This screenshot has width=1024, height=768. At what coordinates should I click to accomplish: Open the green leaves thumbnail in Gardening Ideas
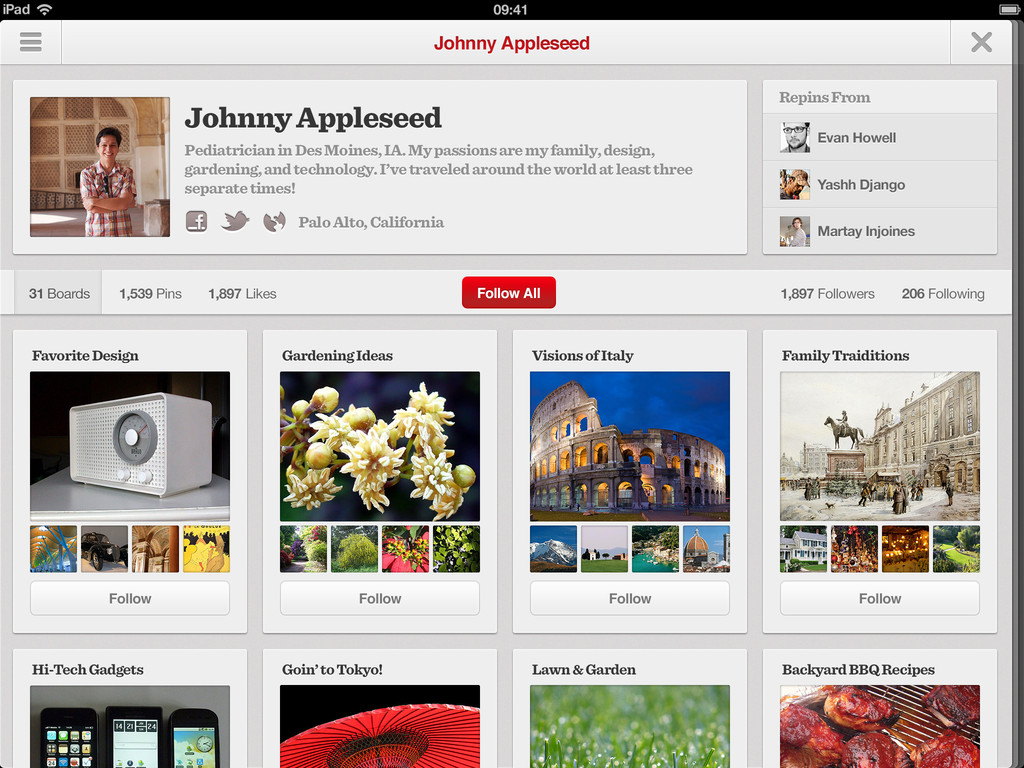click(456, 549)
